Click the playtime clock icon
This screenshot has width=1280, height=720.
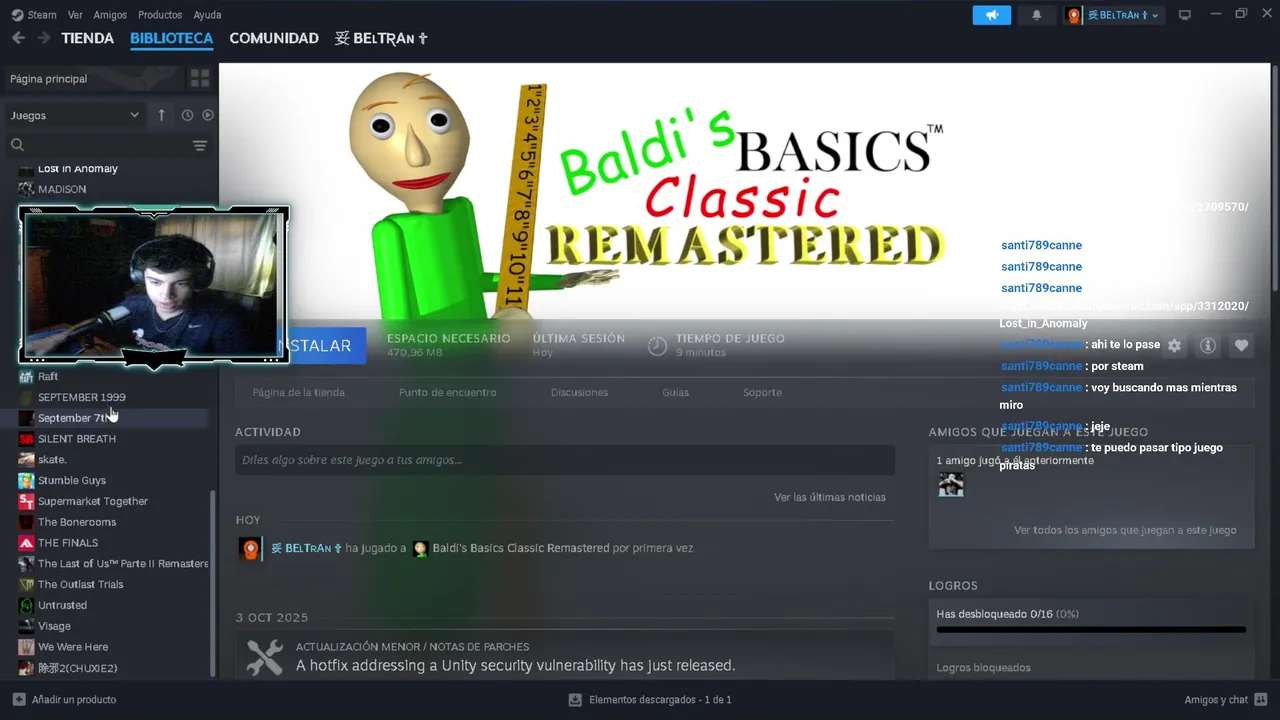click(x=657, y=346)
